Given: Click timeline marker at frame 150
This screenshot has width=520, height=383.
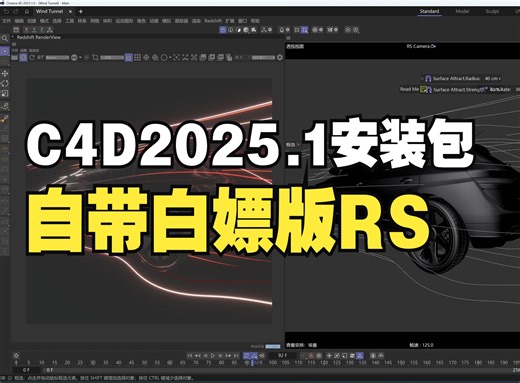Looking at the screenshot, I should [x=401, y=362].
